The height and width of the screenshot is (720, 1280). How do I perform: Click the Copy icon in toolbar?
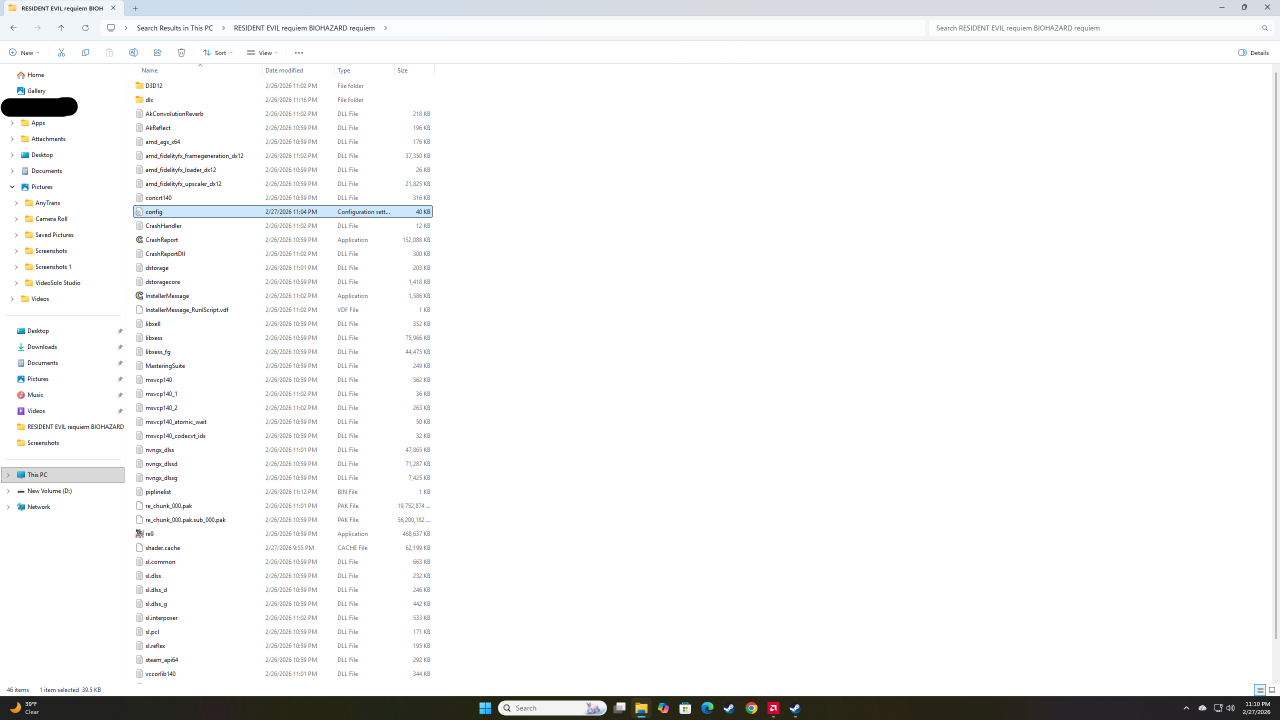point(85,53)
